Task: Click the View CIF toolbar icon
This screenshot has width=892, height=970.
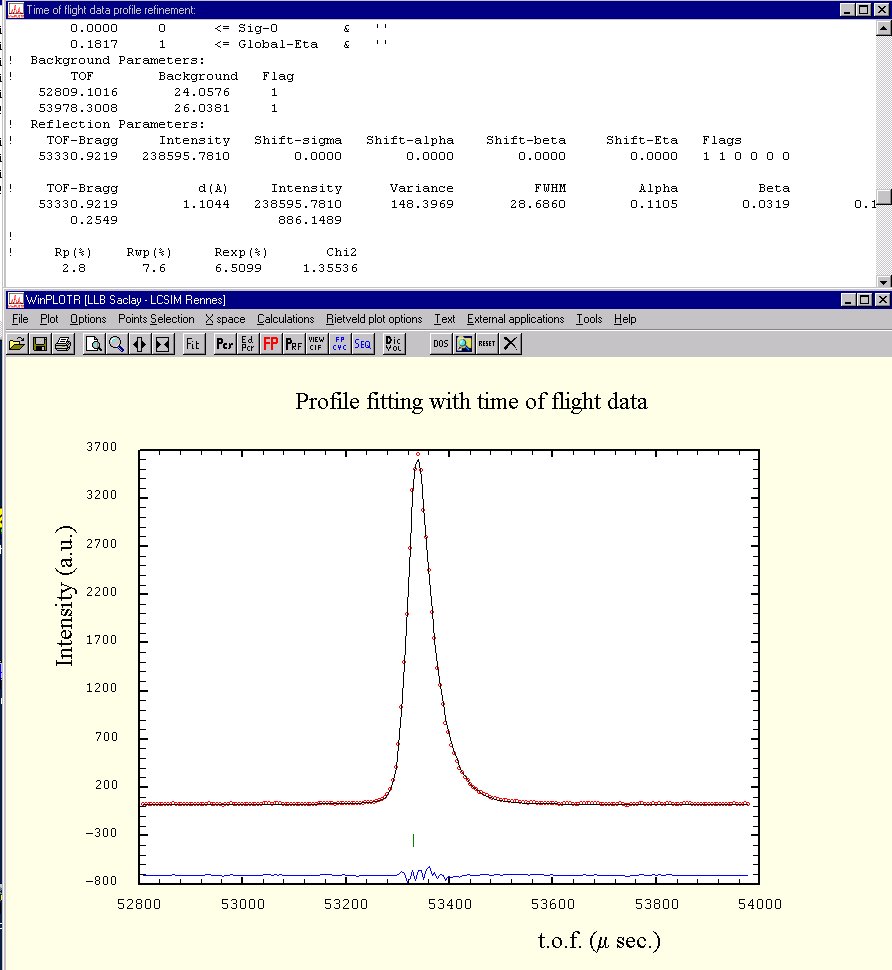Action: 316,344
